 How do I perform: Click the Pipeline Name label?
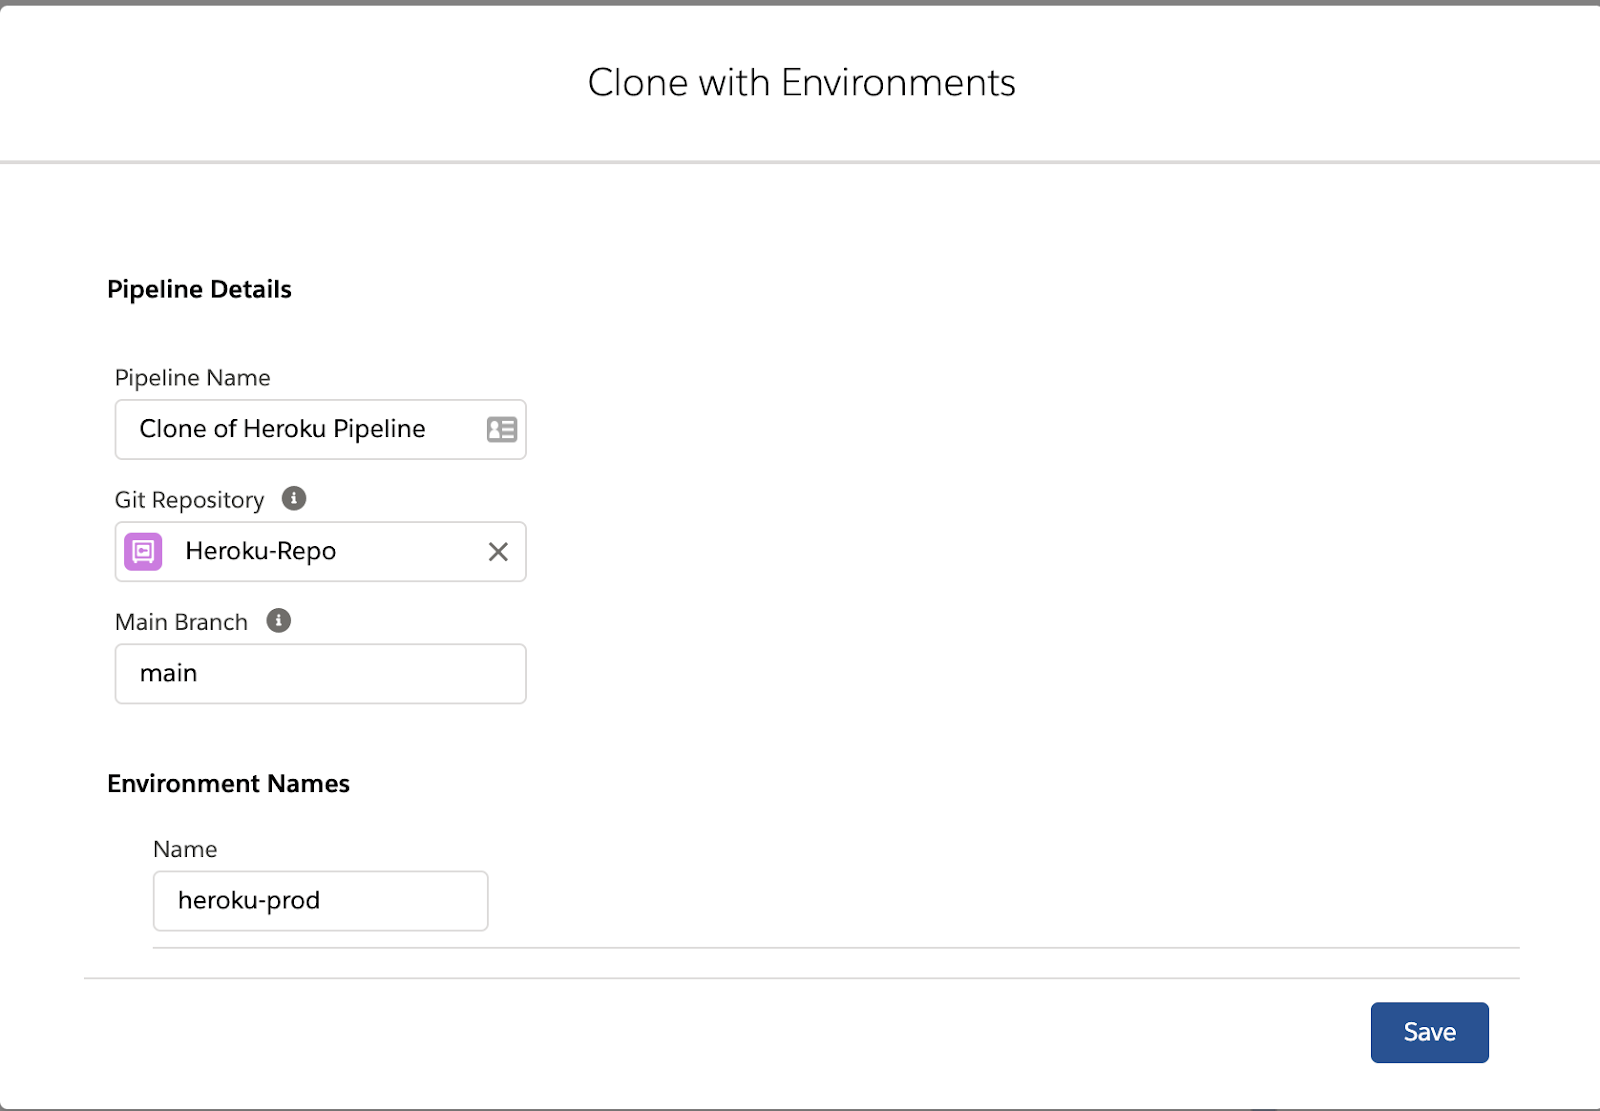point(192,377)
